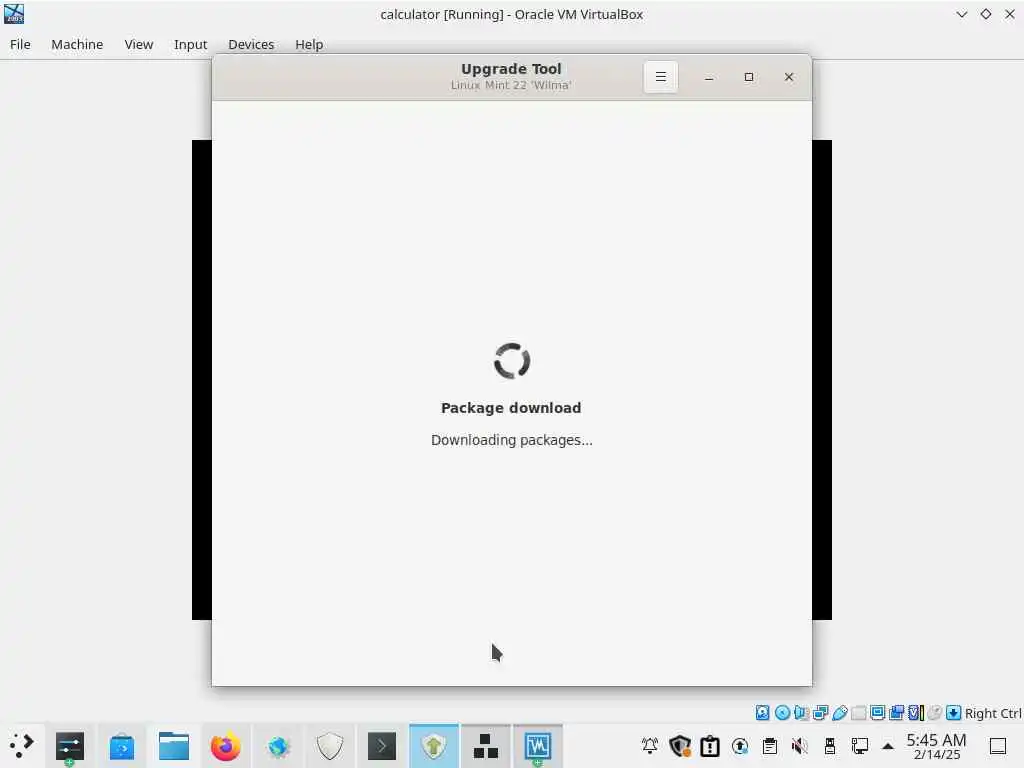Screen dimensions: 1024x768
Task: Expand hidden system tray icons
Action: coord(888,746)
